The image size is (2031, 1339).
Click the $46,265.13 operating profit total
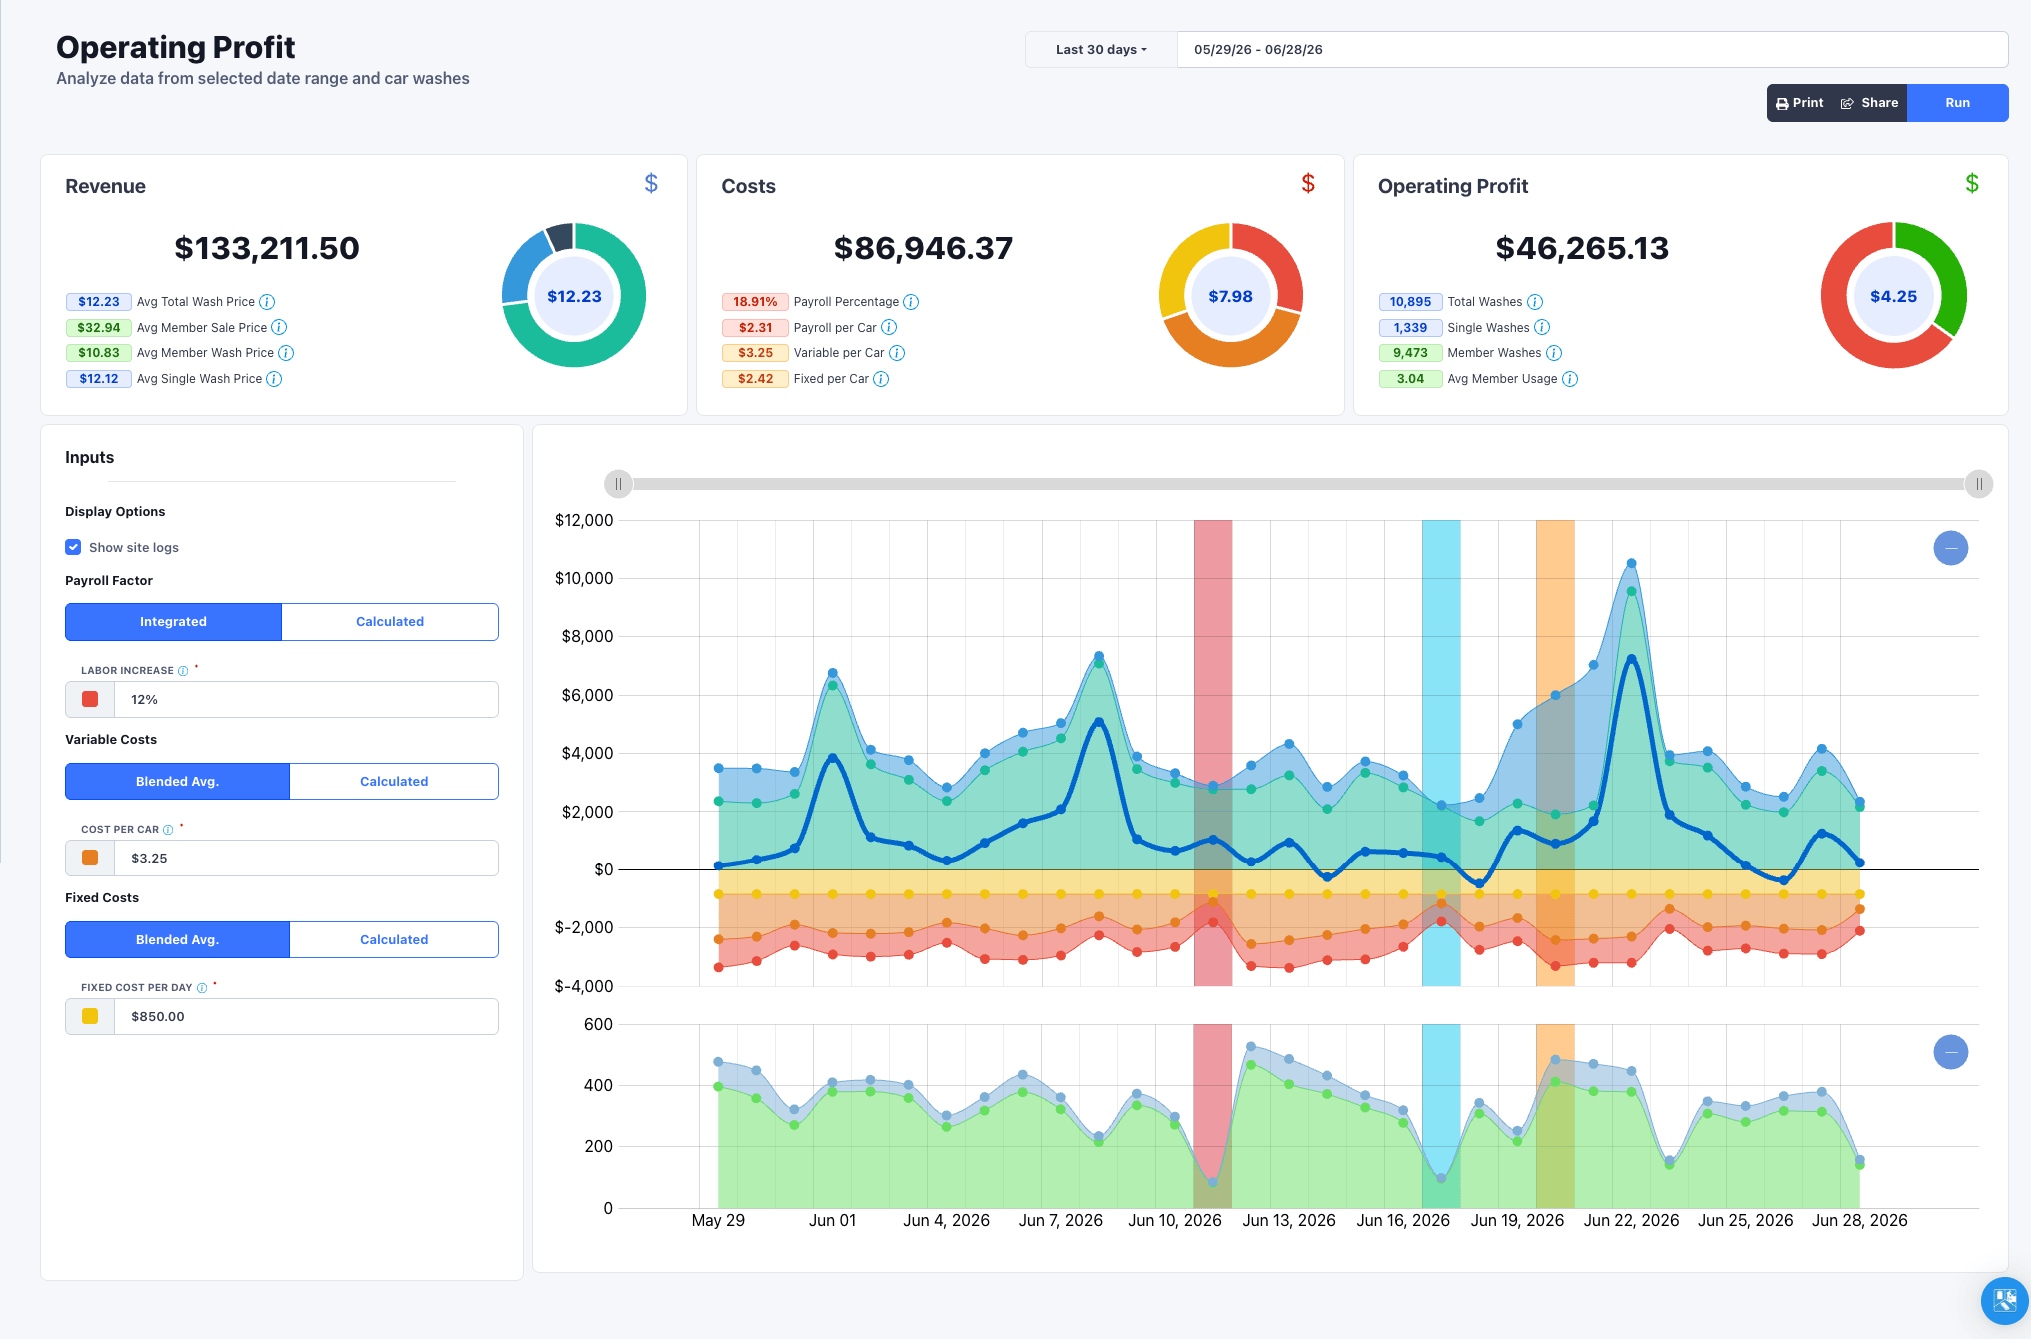coord(1582,248)
